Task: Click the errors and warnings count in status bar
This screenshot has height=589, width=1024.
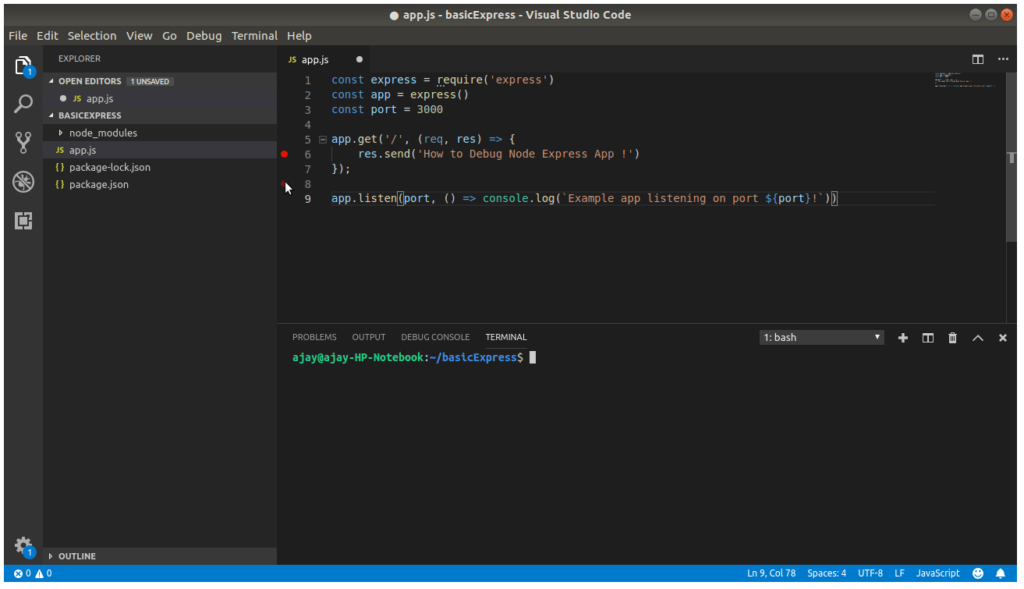Action: tap(33, 574)
